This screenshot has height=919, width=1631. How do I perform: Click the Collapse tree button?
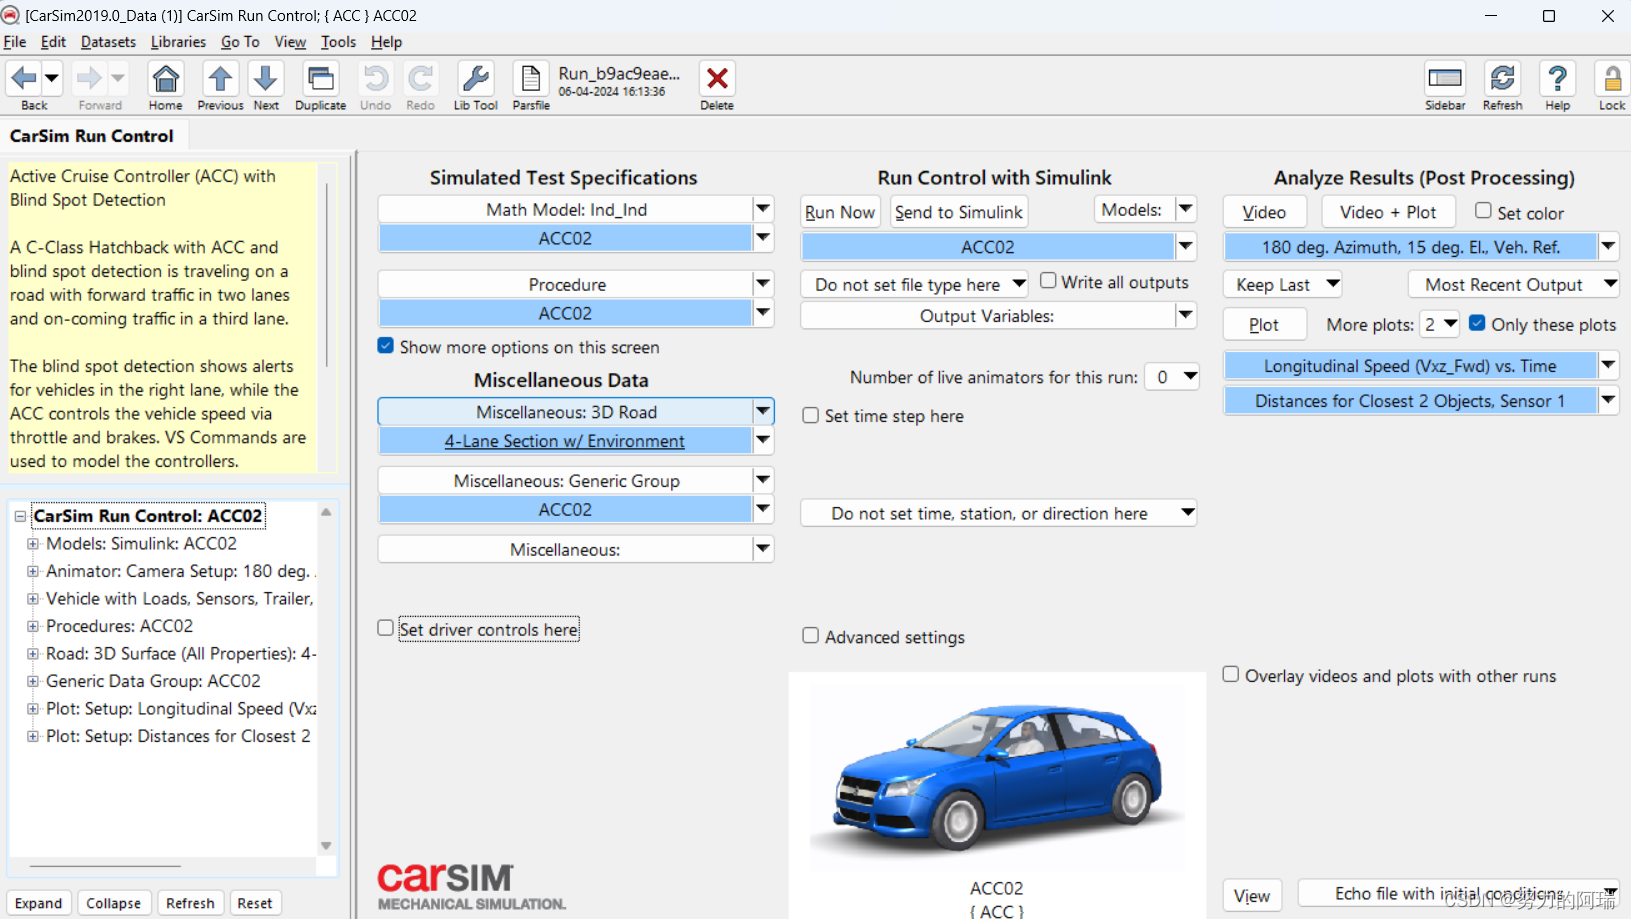114,903
